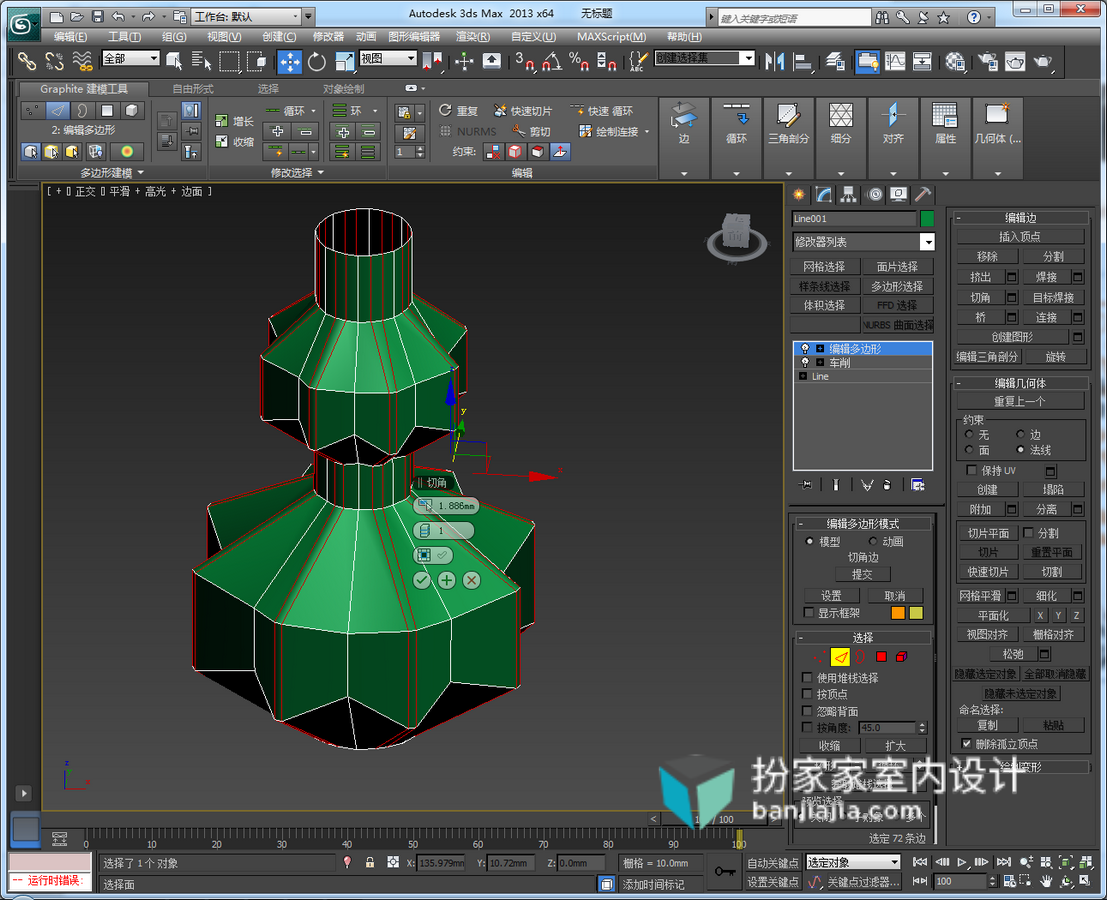Cancel the chamfer caddy with X
This screenshot has height=900, width=1107.
pos(472,580)
